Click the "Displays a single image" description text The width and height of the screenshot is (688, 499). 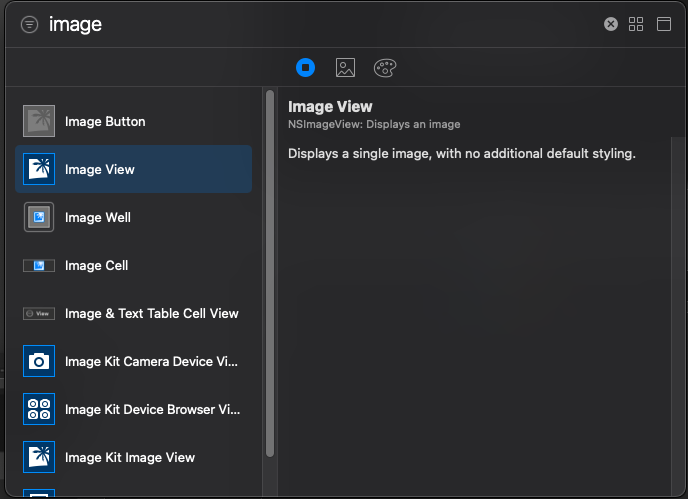(462, 154)
